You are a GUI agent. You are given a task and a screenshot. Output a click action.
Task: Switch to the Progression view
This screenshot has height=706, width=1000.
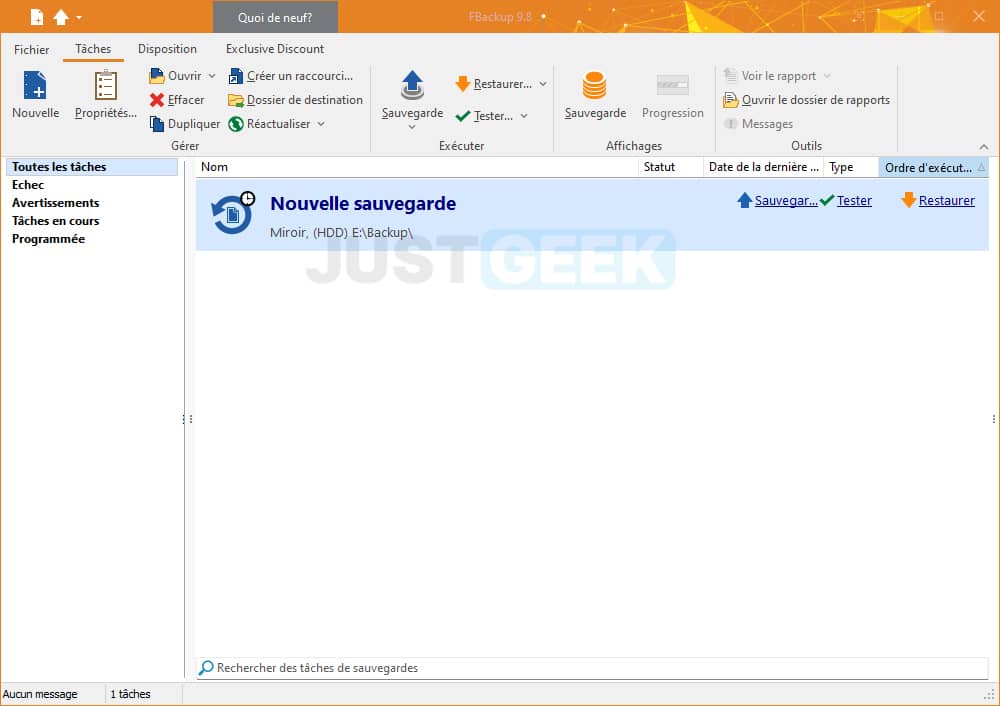pyautogui.click(x=672, y=94)
